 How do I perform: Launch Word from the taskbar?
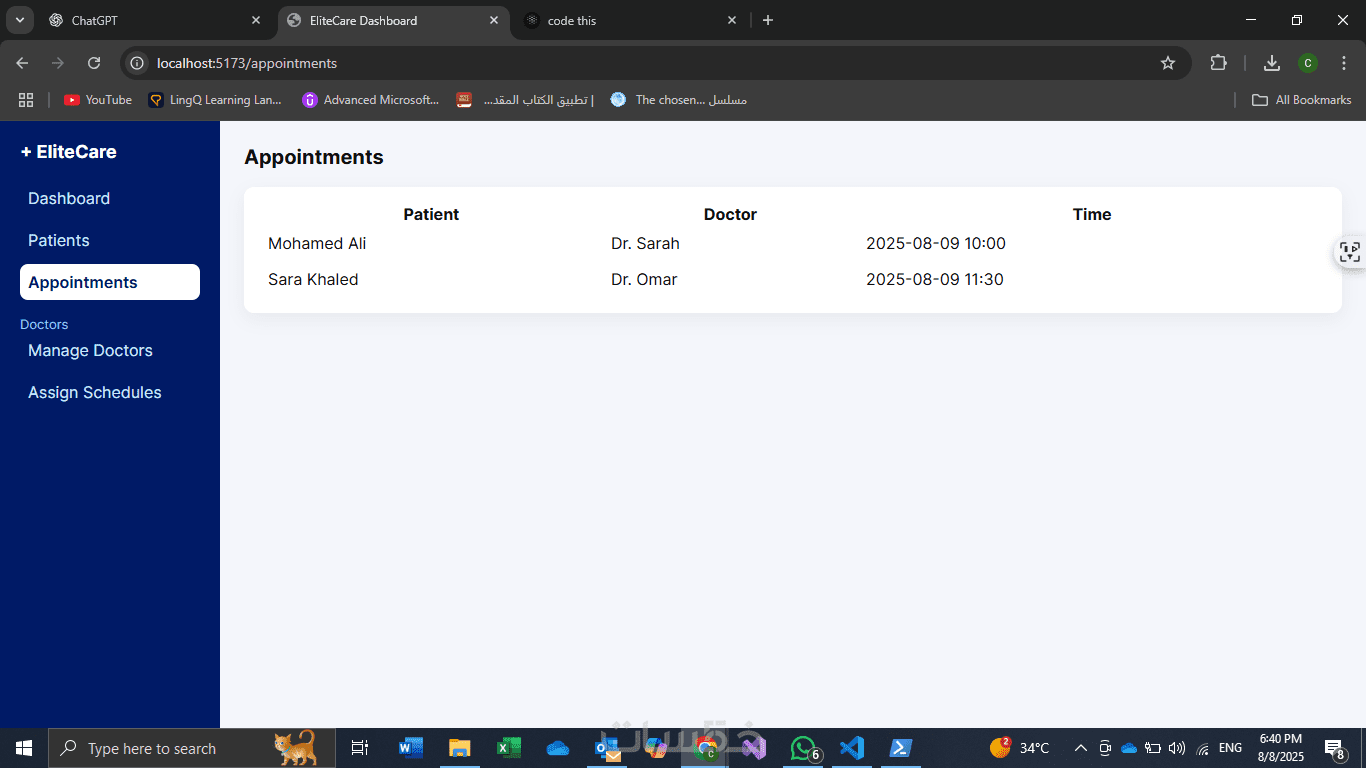point(410,748)
